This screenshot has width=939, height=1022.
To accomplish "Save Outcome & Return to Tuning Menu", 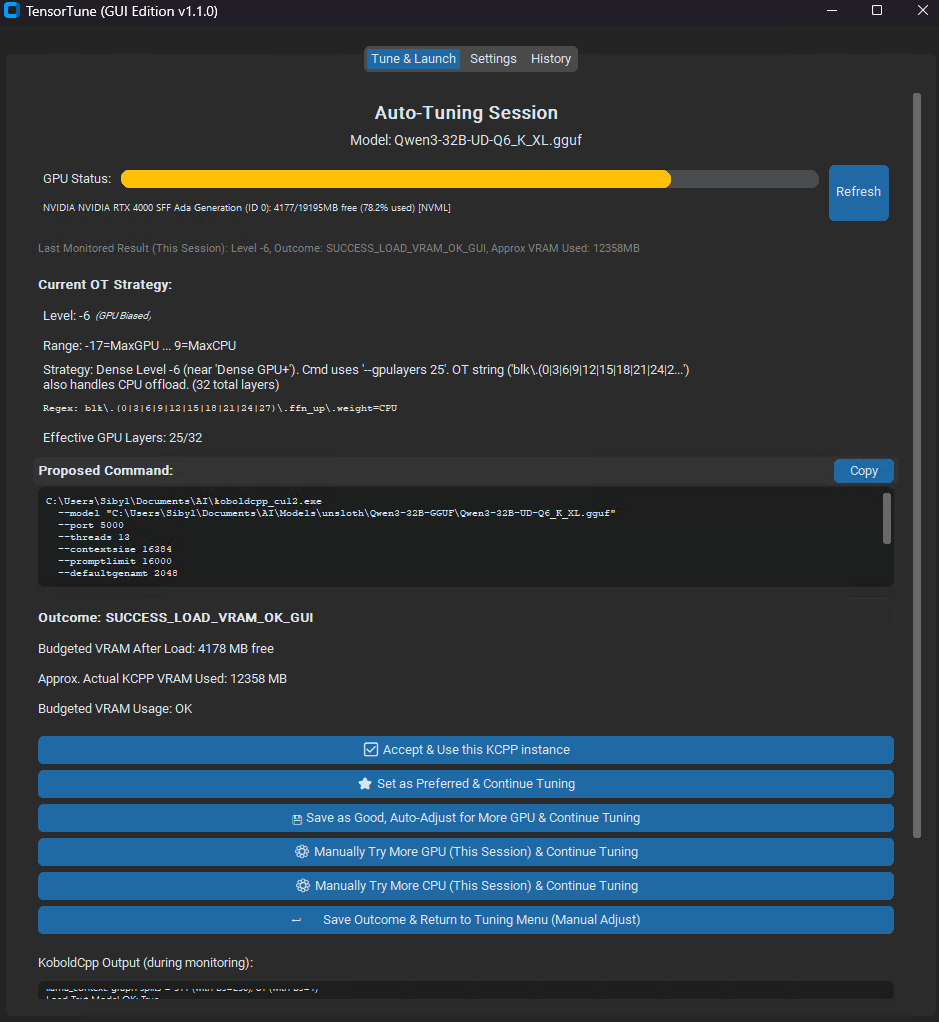I will [x=465, y=919].
